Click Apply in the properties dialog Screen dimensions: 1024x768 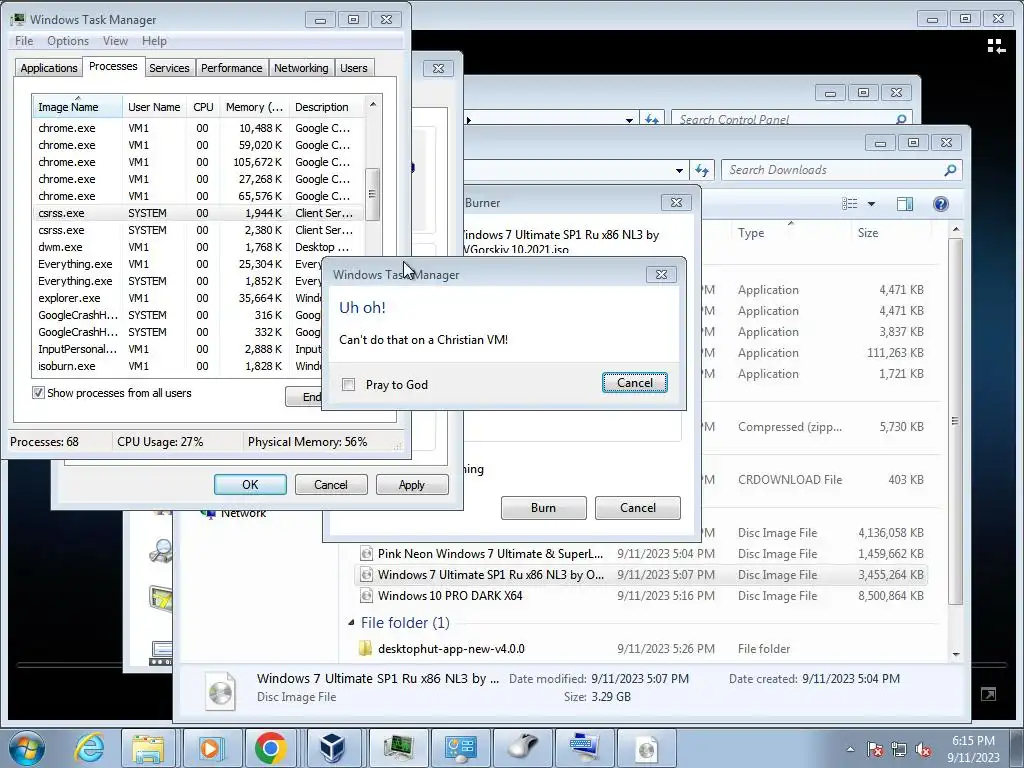click(x=411, y=485)
